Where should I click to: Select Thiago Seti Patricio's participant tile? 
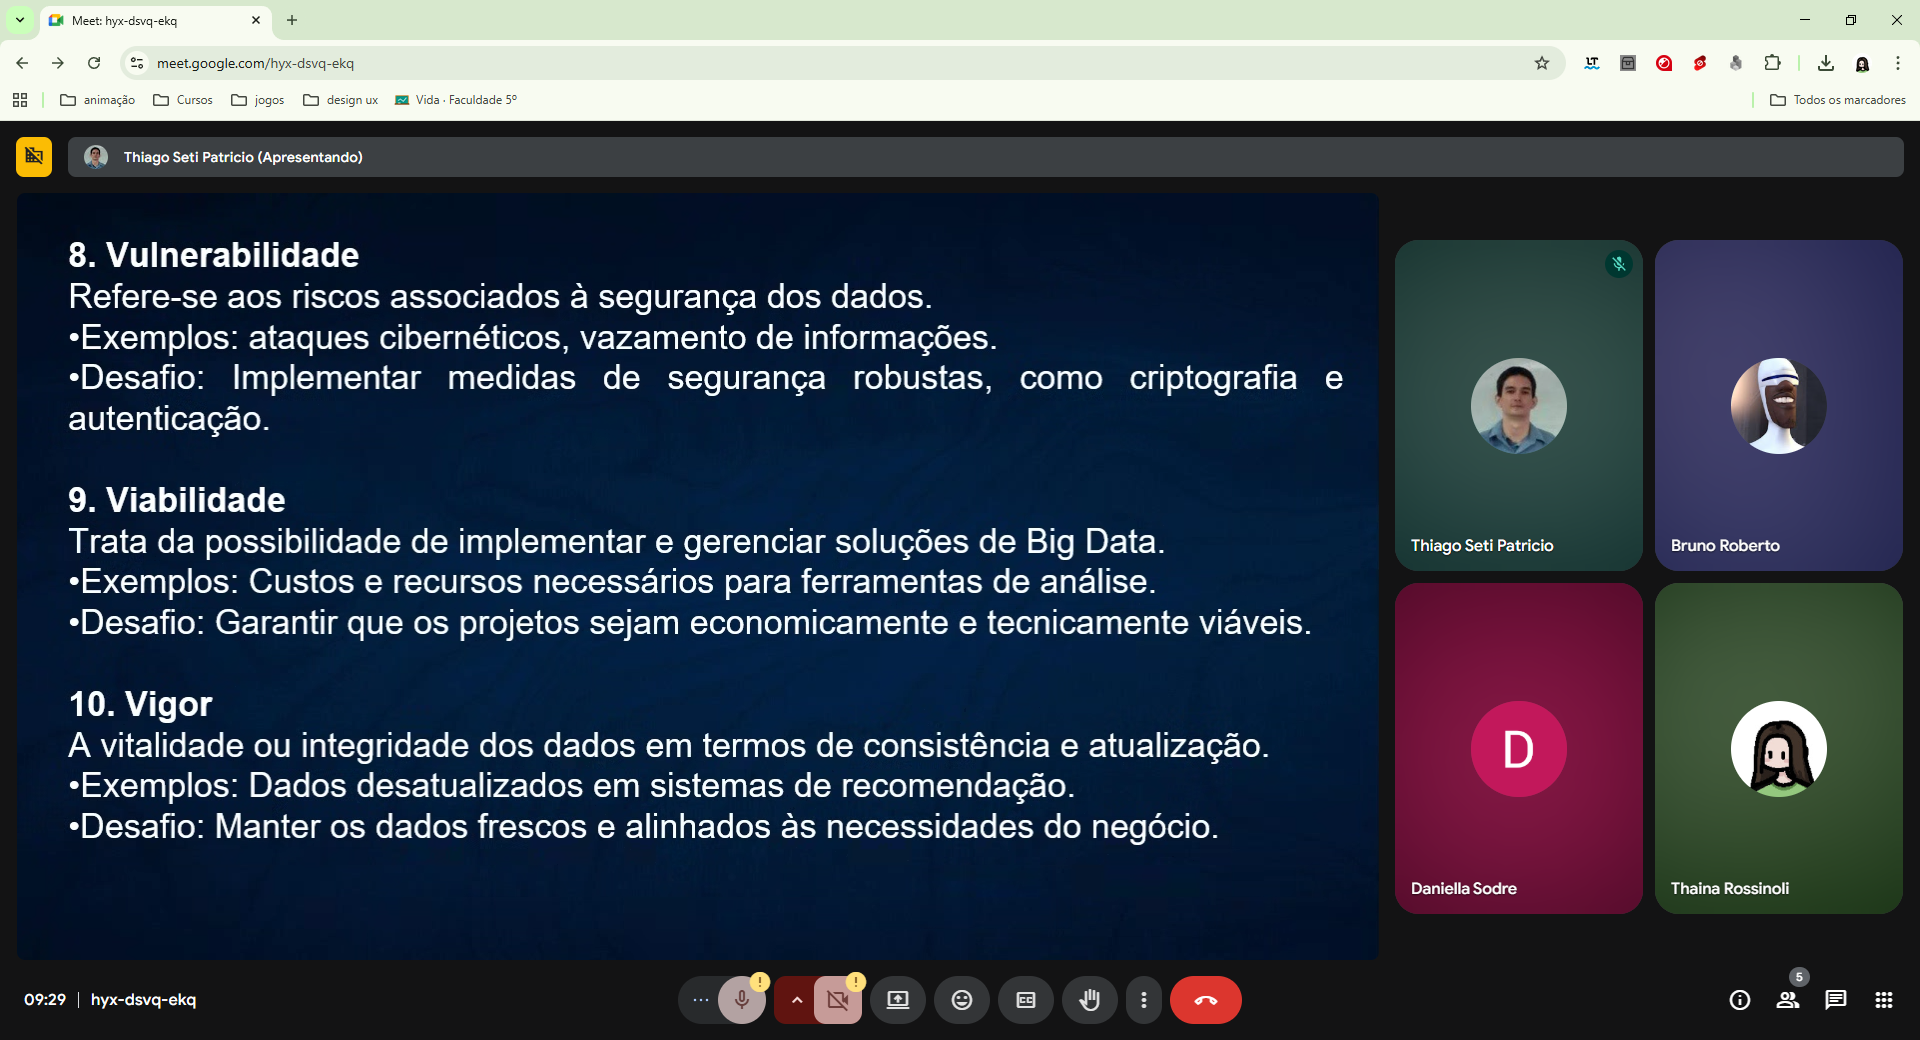pyautogui.click(x=1519, y=405)
